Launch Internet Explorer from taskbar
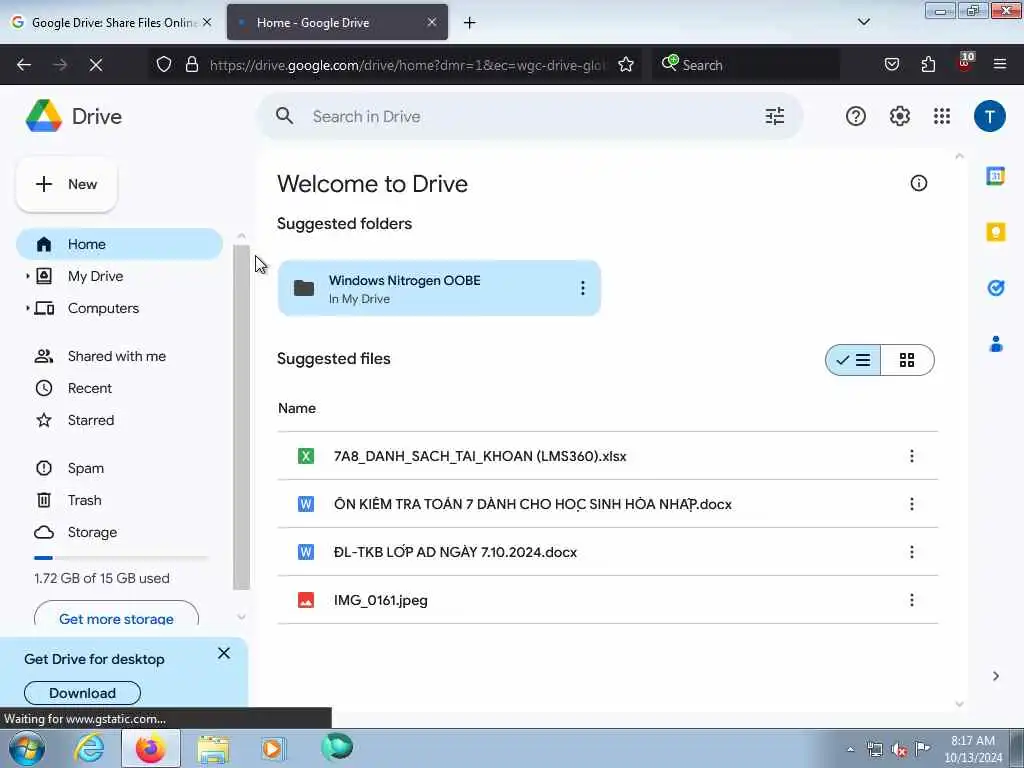This screenshot has height=768, width=1024. 89,748
